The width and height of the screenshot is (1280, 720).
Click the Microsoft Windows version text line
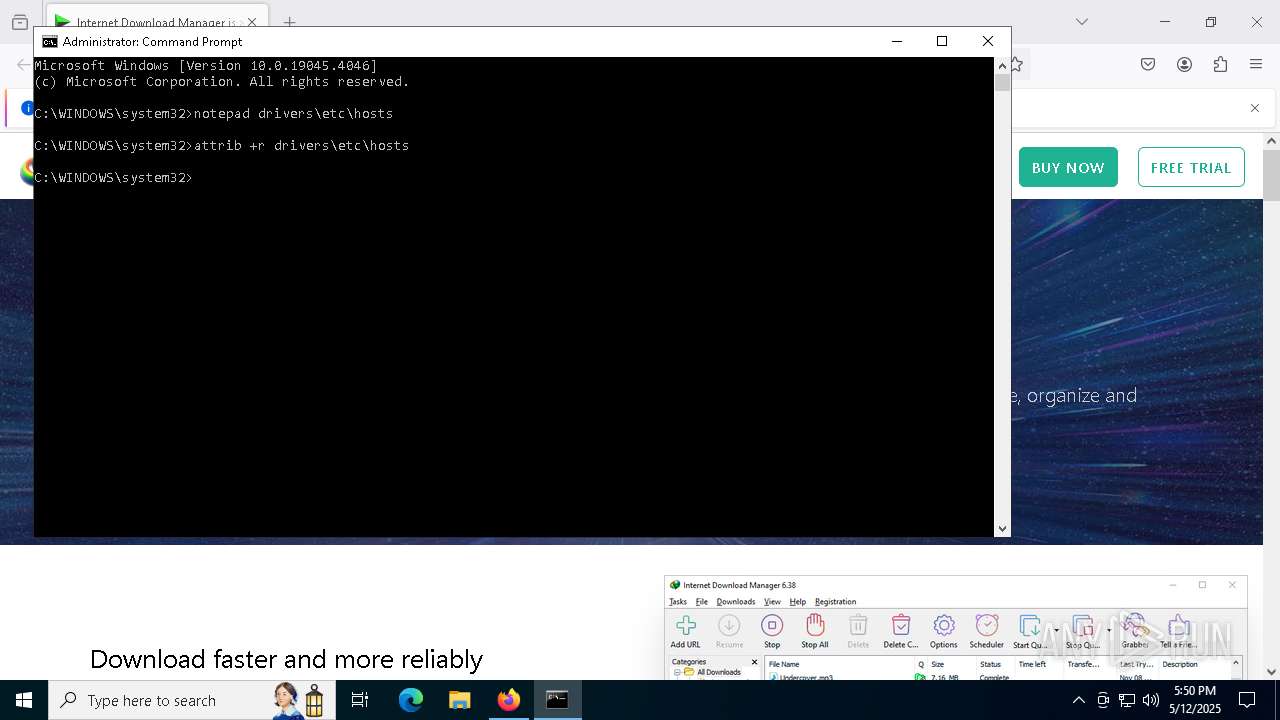[206, 66]
